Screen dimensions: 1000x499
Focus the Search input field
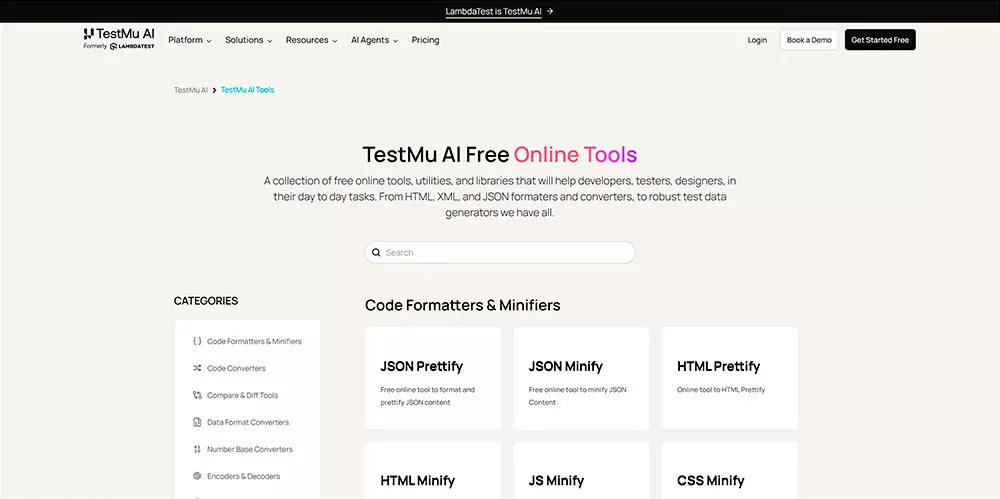click(500, 252)
